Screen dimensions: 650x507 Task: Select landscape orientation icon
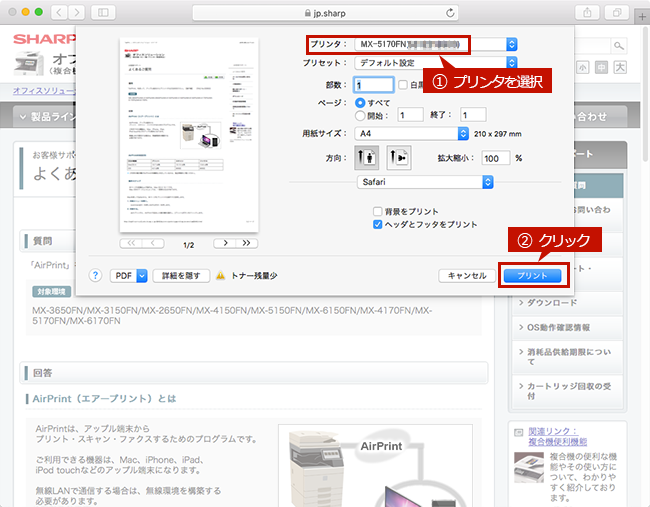click(399, 158)
